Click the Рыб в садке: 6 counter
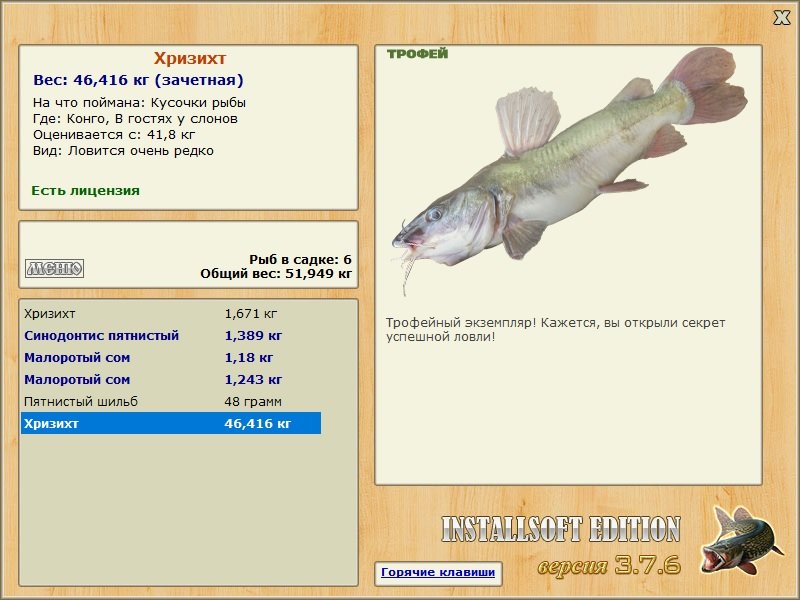 (300, 260)
